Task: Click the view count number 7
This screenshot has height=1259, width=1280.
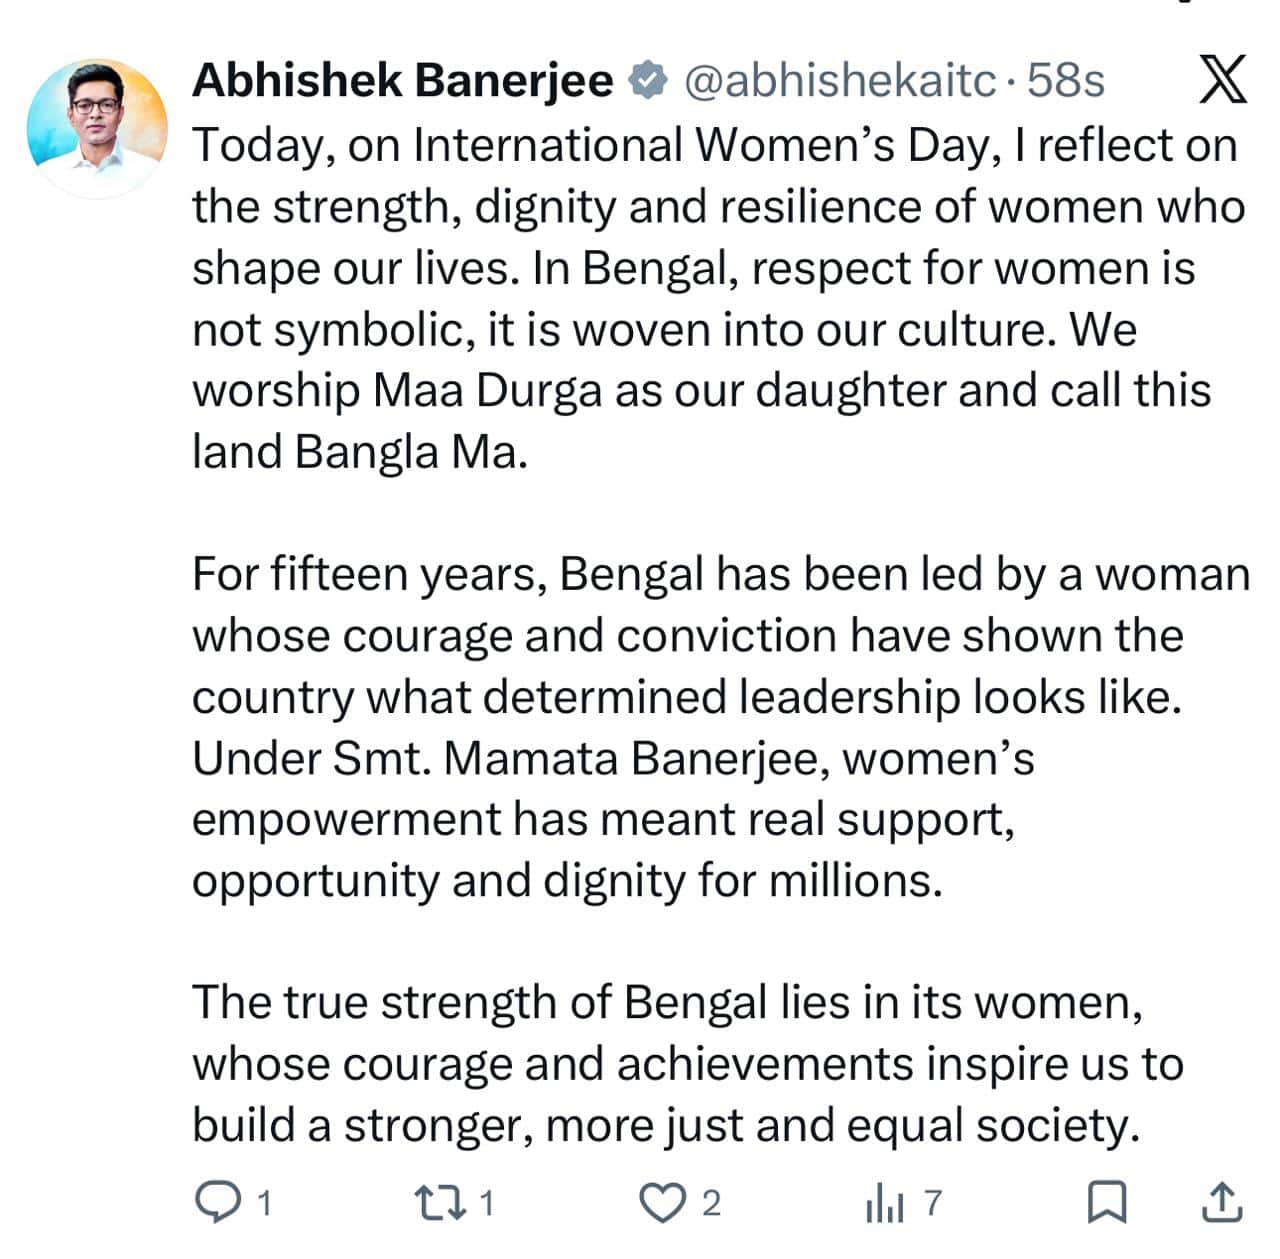Action: pos(932,1202)
